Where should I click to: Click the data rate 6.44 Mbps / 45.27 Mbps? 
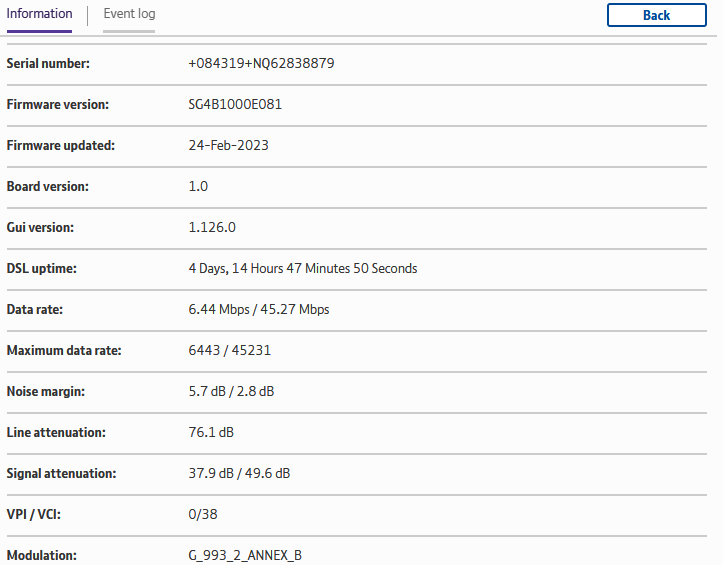click(x=258, y=309)
